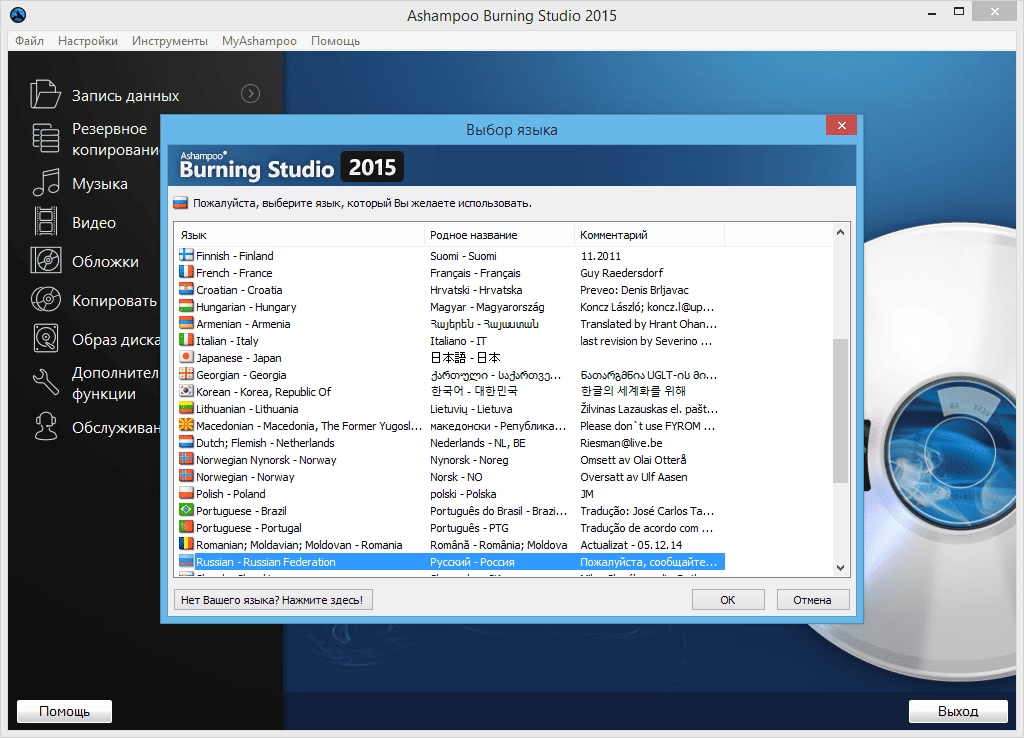Select Portuguese - Portugal row
This screenshot has height=738, width=1024.
[x=450, y=528]
